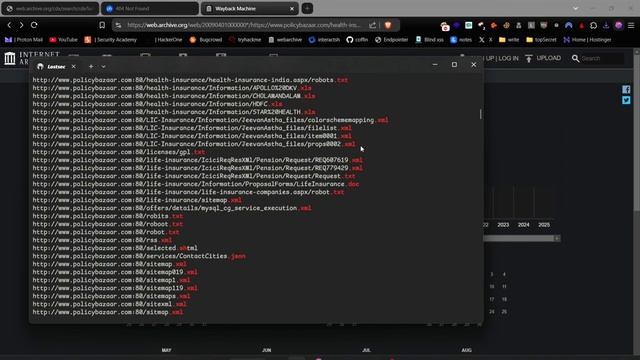Open the browser profile avatar

[x=619, y=25]
